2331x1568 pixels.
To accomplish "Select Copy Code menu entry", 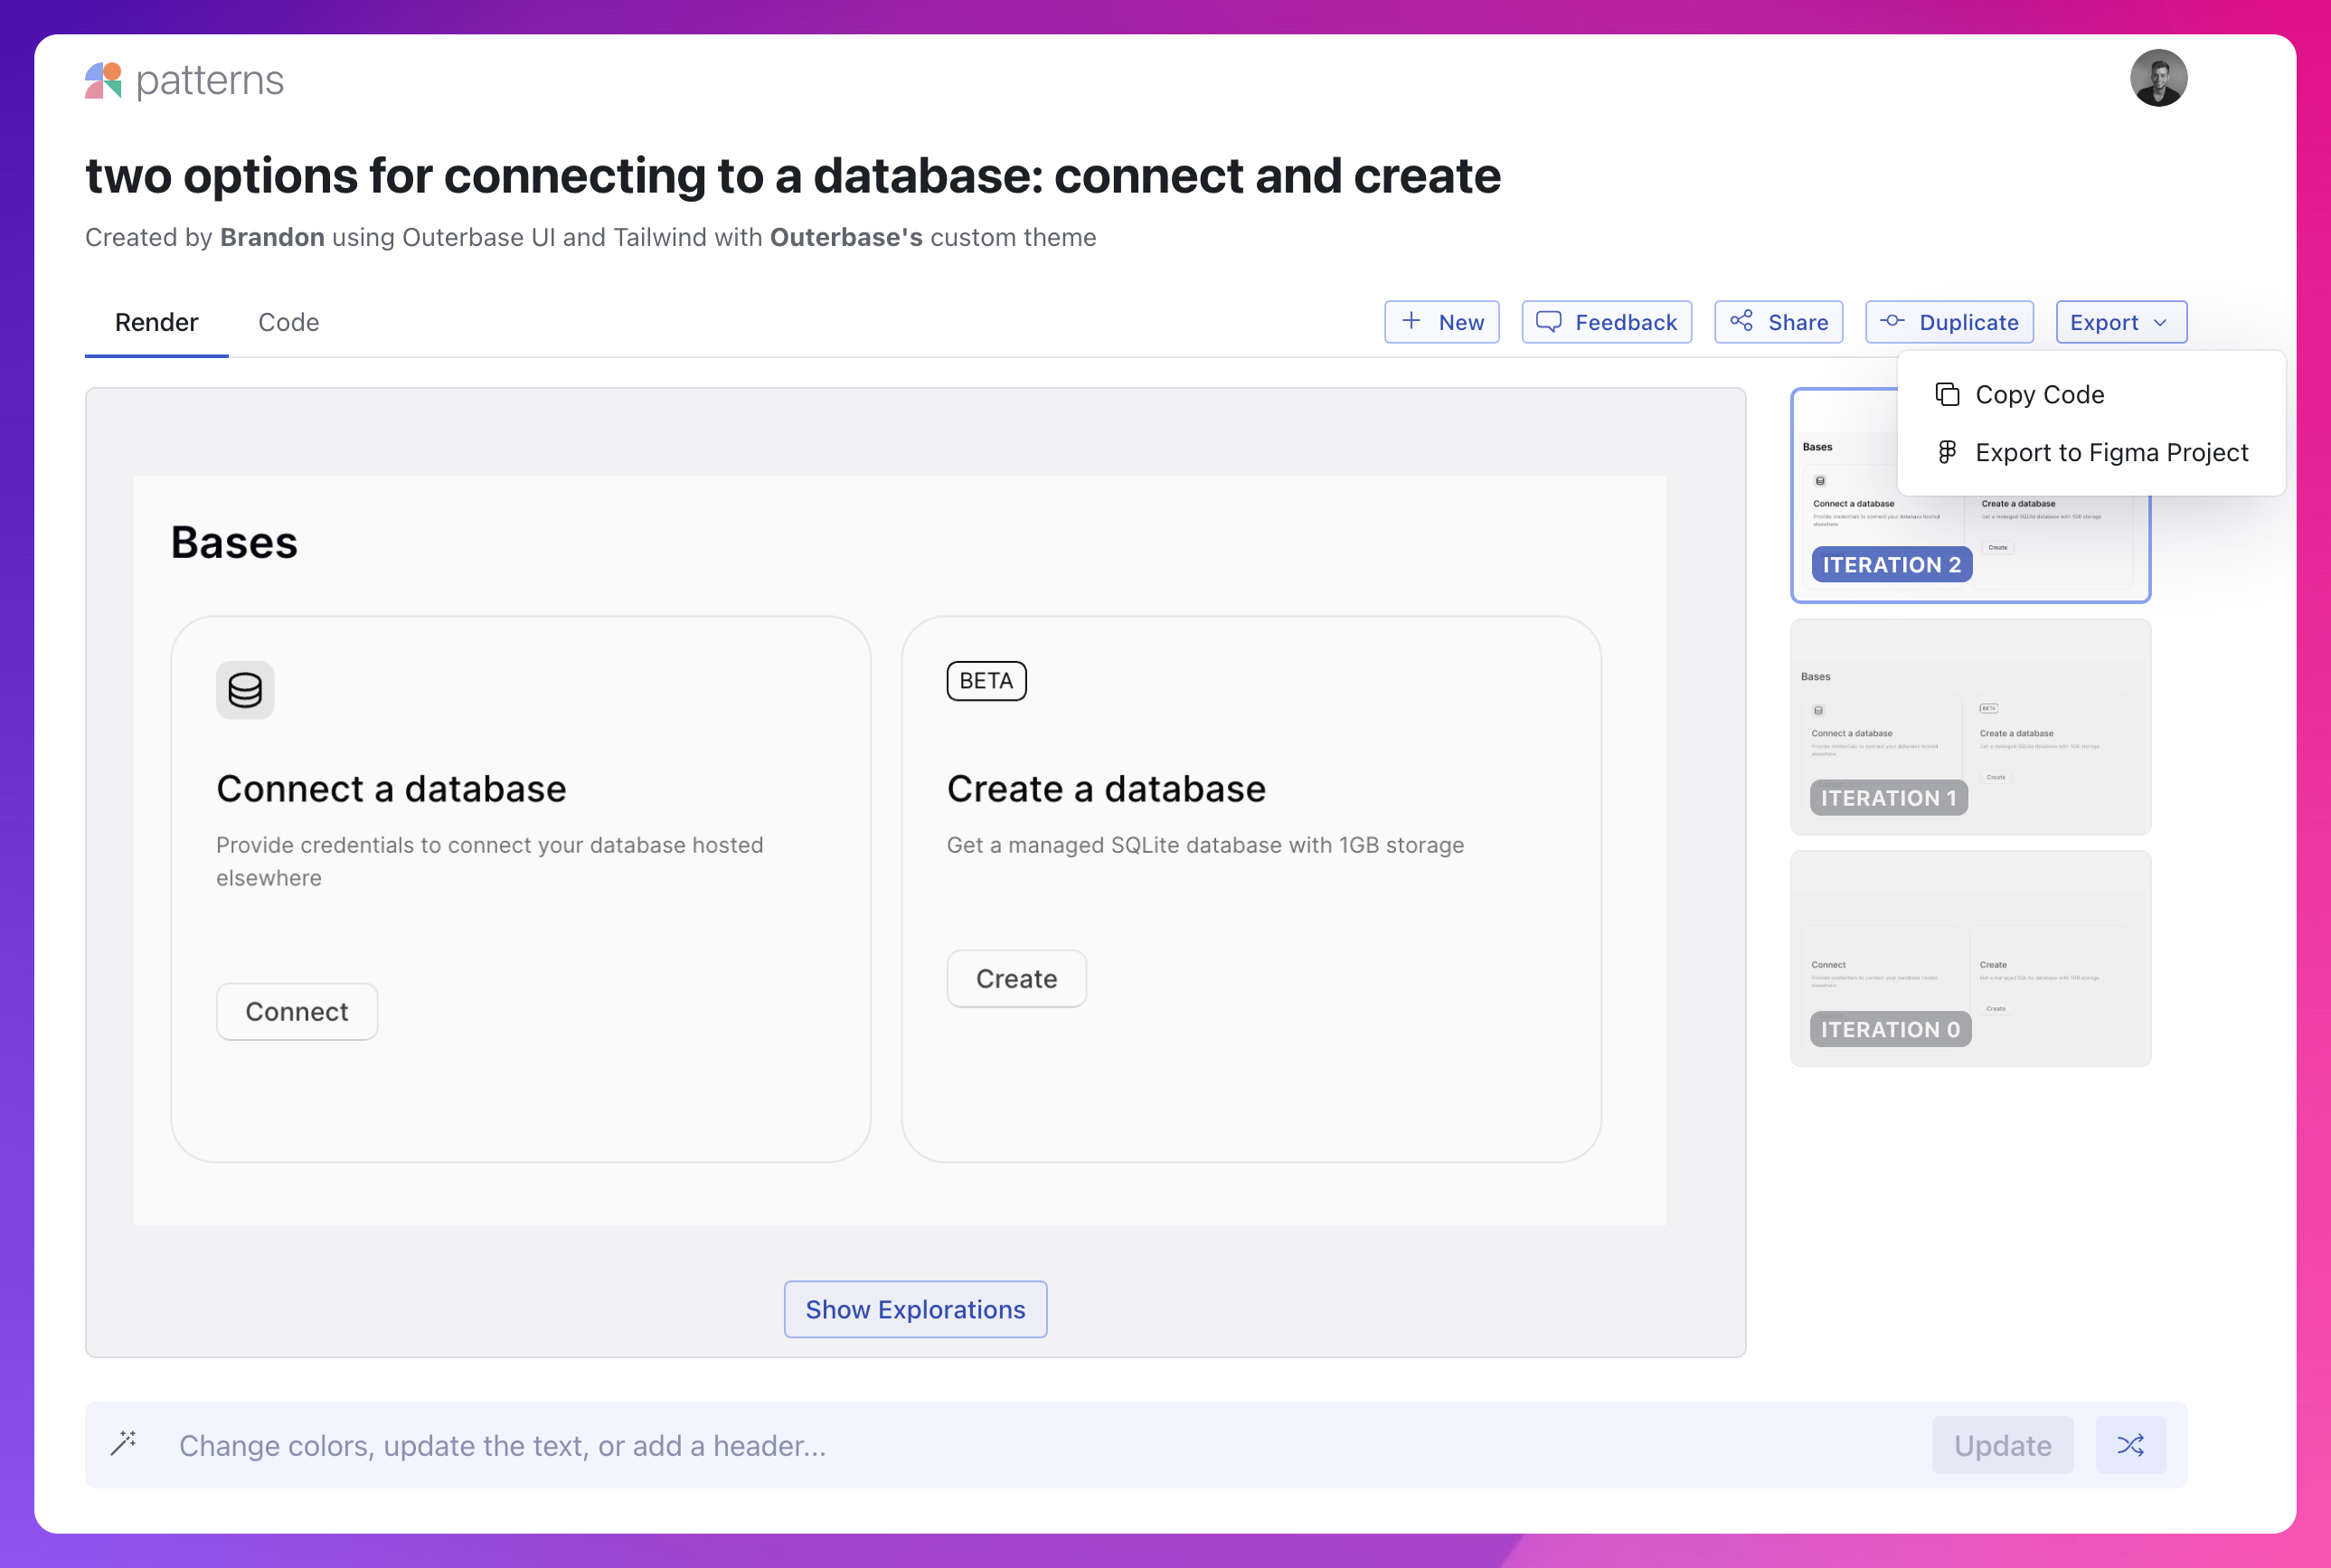I will click(2039, 395).
